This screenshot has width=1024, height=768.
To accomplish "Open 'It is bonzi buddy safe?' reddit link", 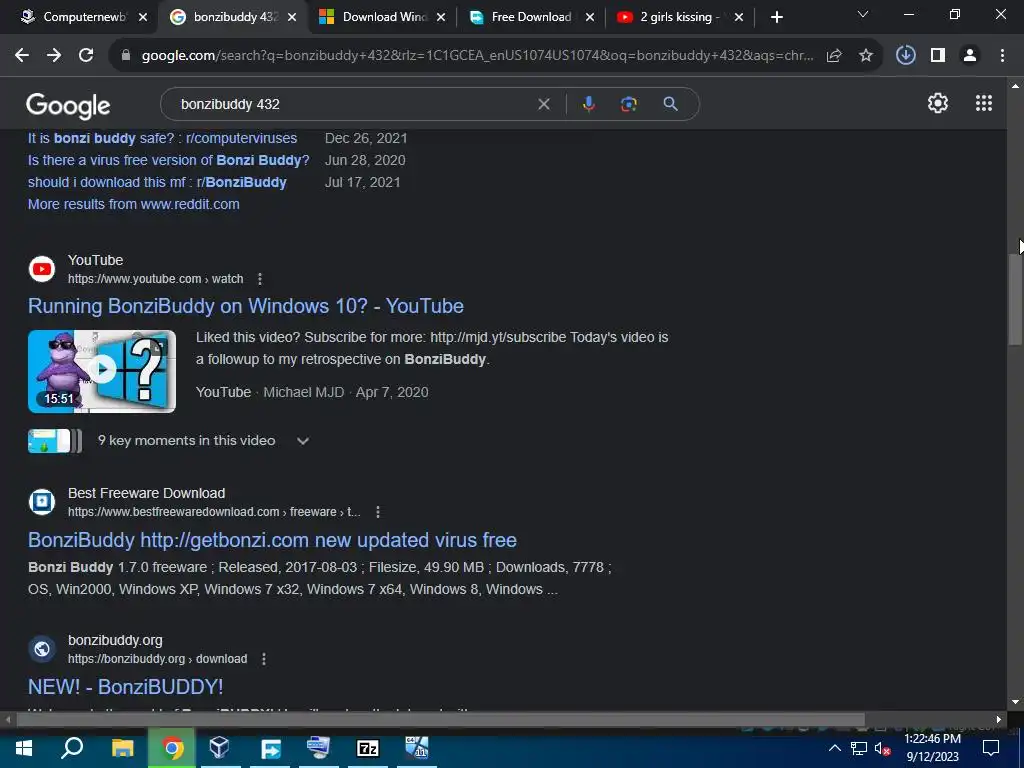I will [x=162, y=138].
